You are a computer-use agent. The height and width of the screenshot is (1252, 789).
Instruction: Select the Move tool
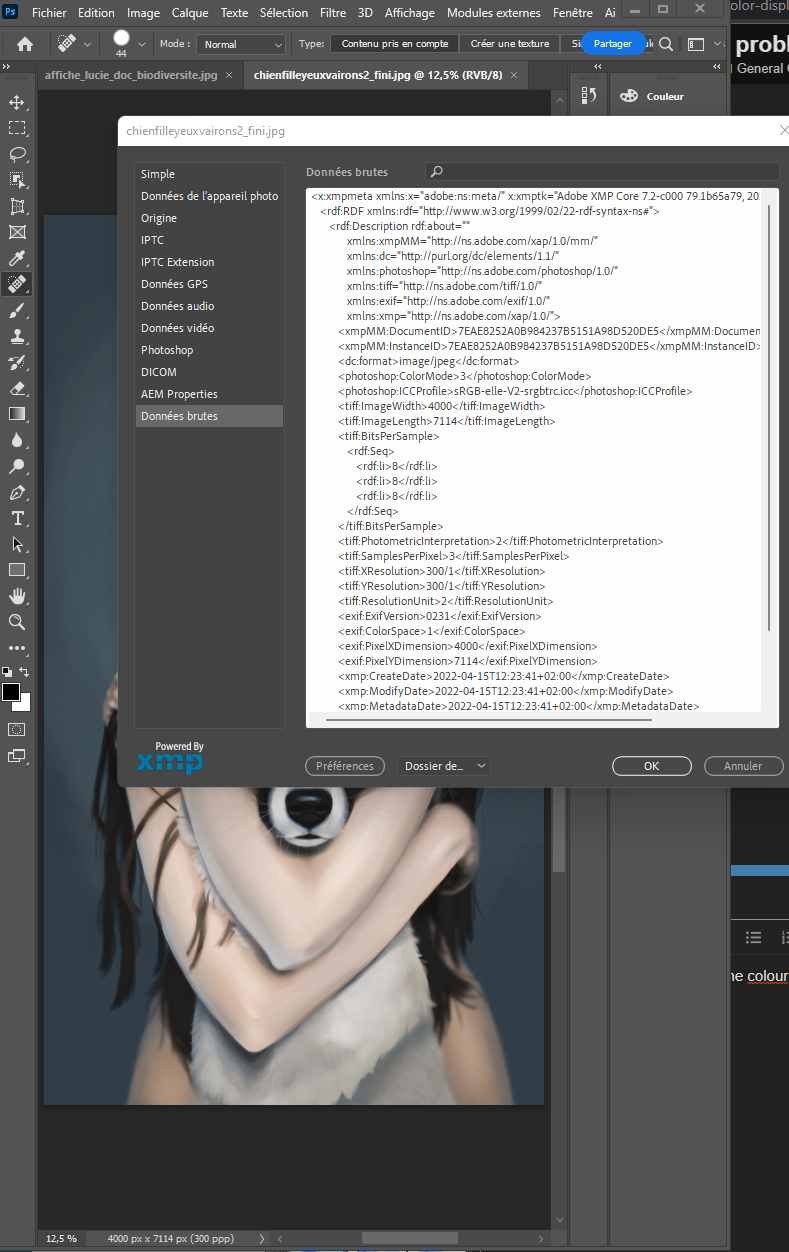coord(17,102)
